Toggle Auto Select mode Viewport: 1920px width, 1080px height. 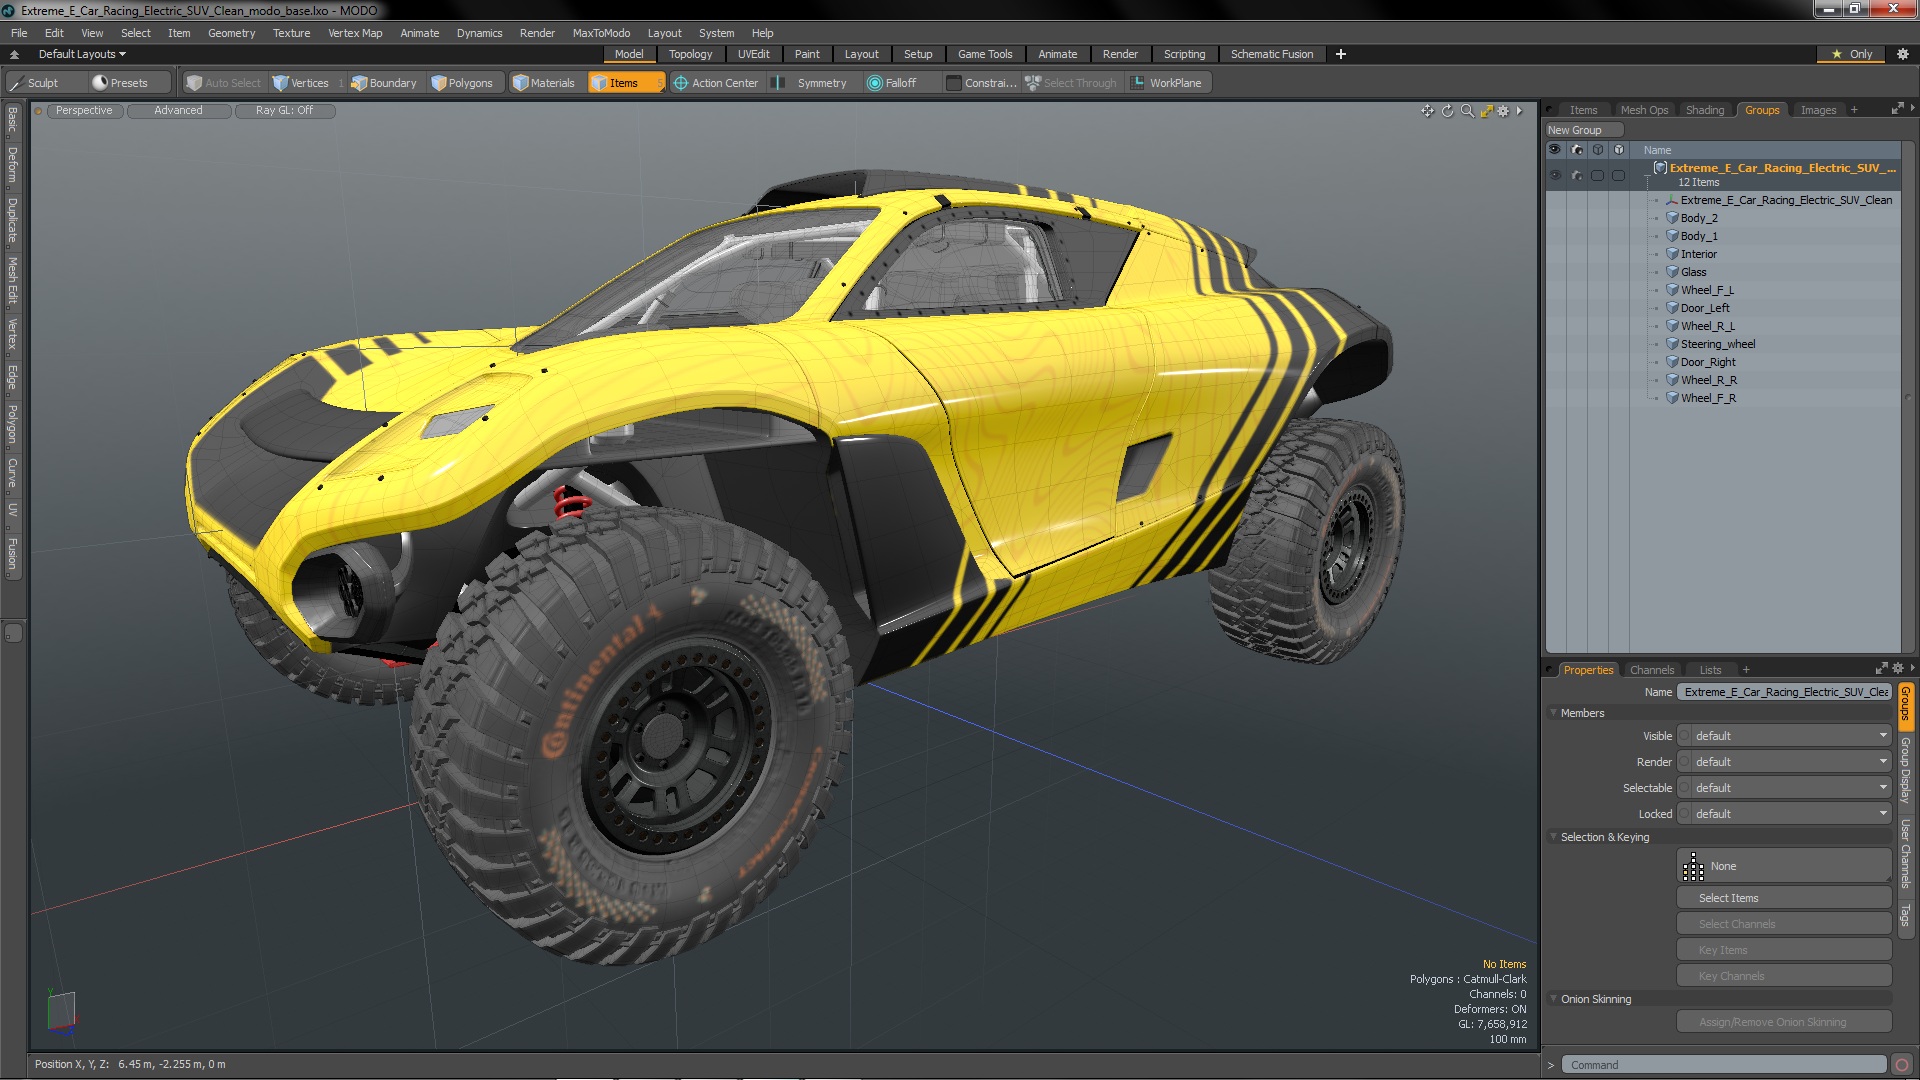point(224,83)
